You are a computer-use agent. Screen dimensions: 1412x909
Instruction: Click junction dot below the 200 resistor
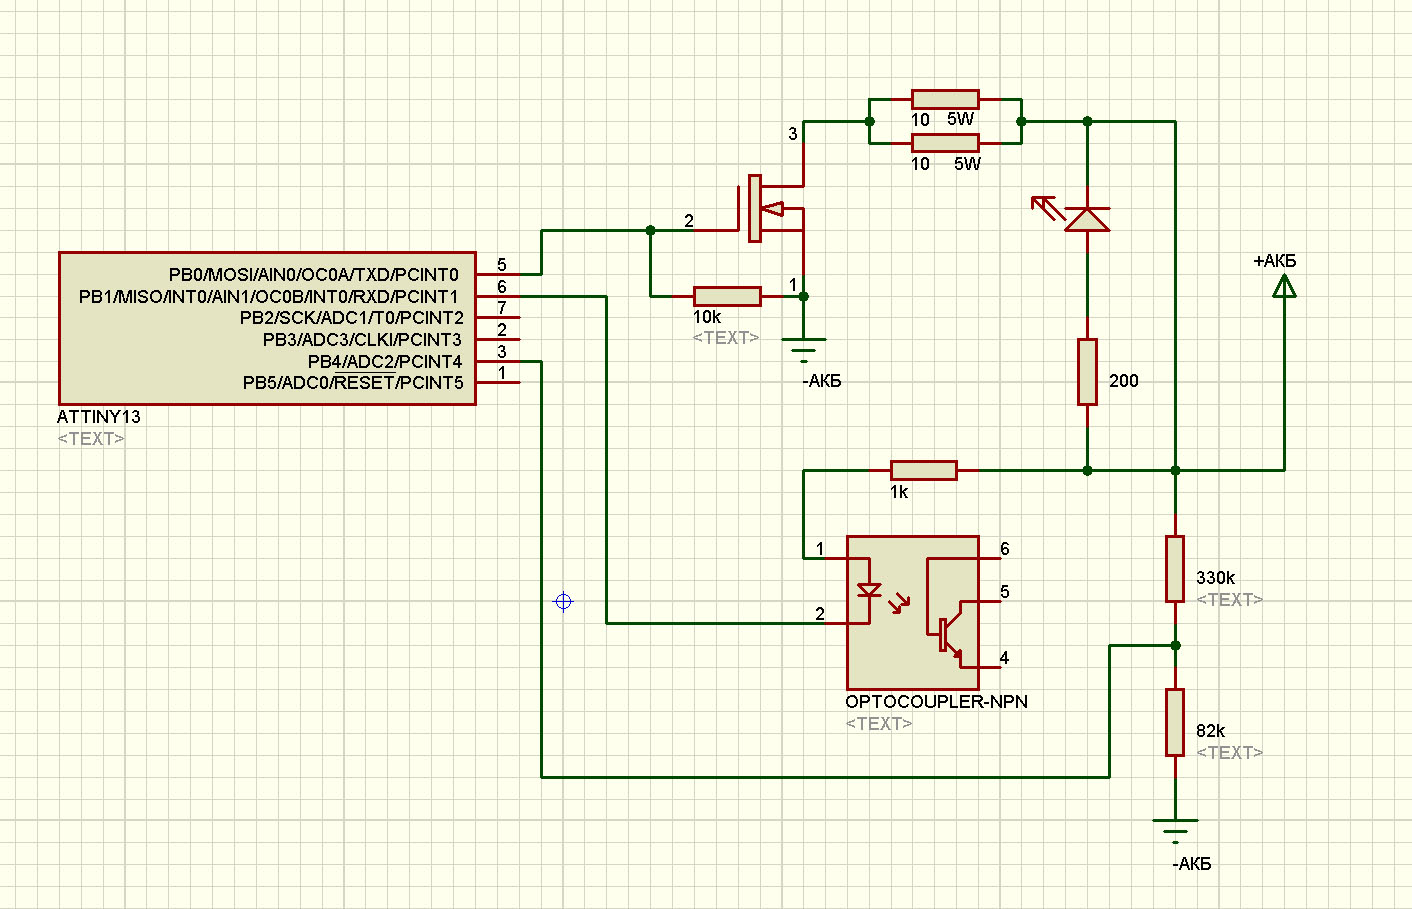pyautogui.click(x=1087, y=470)
